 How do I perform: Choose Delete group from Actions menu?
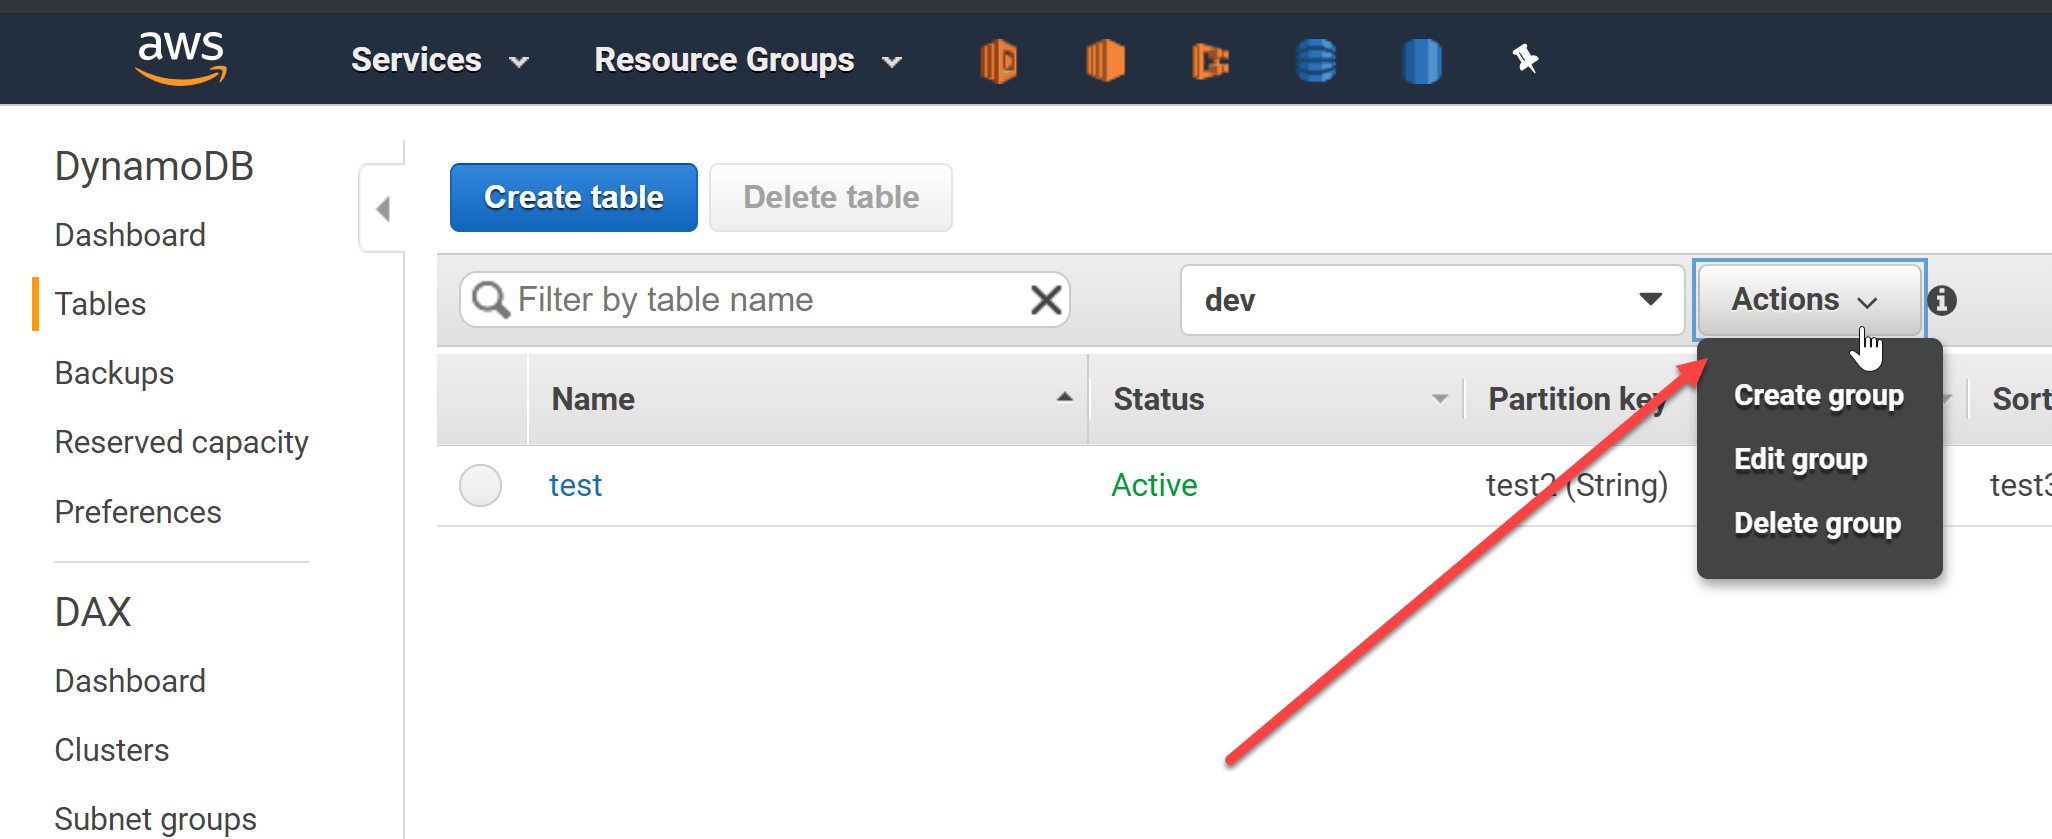pyautogui.click(x=1818, y=523)
